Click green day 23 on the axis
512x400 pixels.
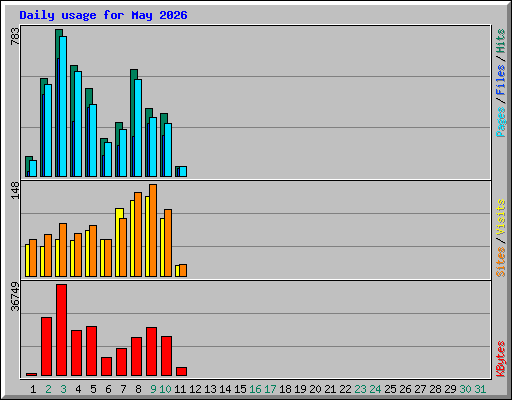click(x=360, y=389)
